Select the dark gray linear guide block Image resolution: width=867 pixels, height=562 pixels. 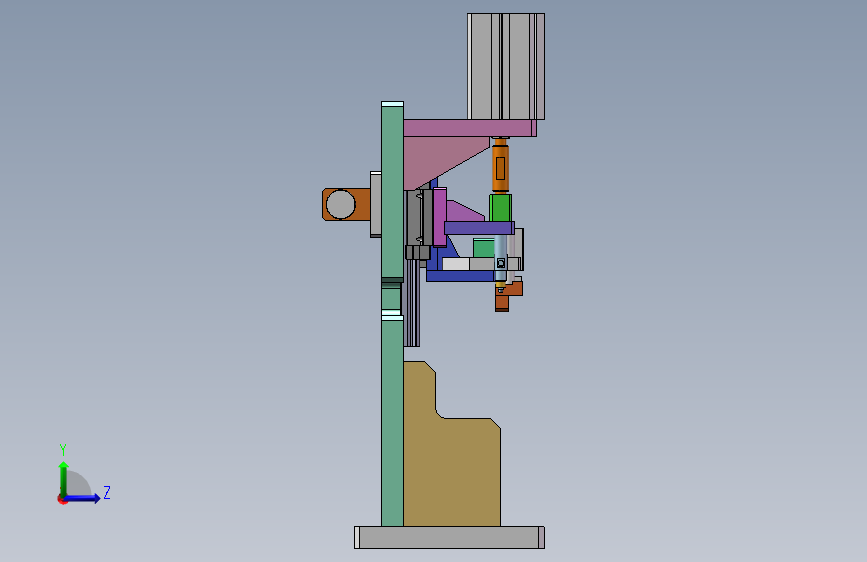419,218
